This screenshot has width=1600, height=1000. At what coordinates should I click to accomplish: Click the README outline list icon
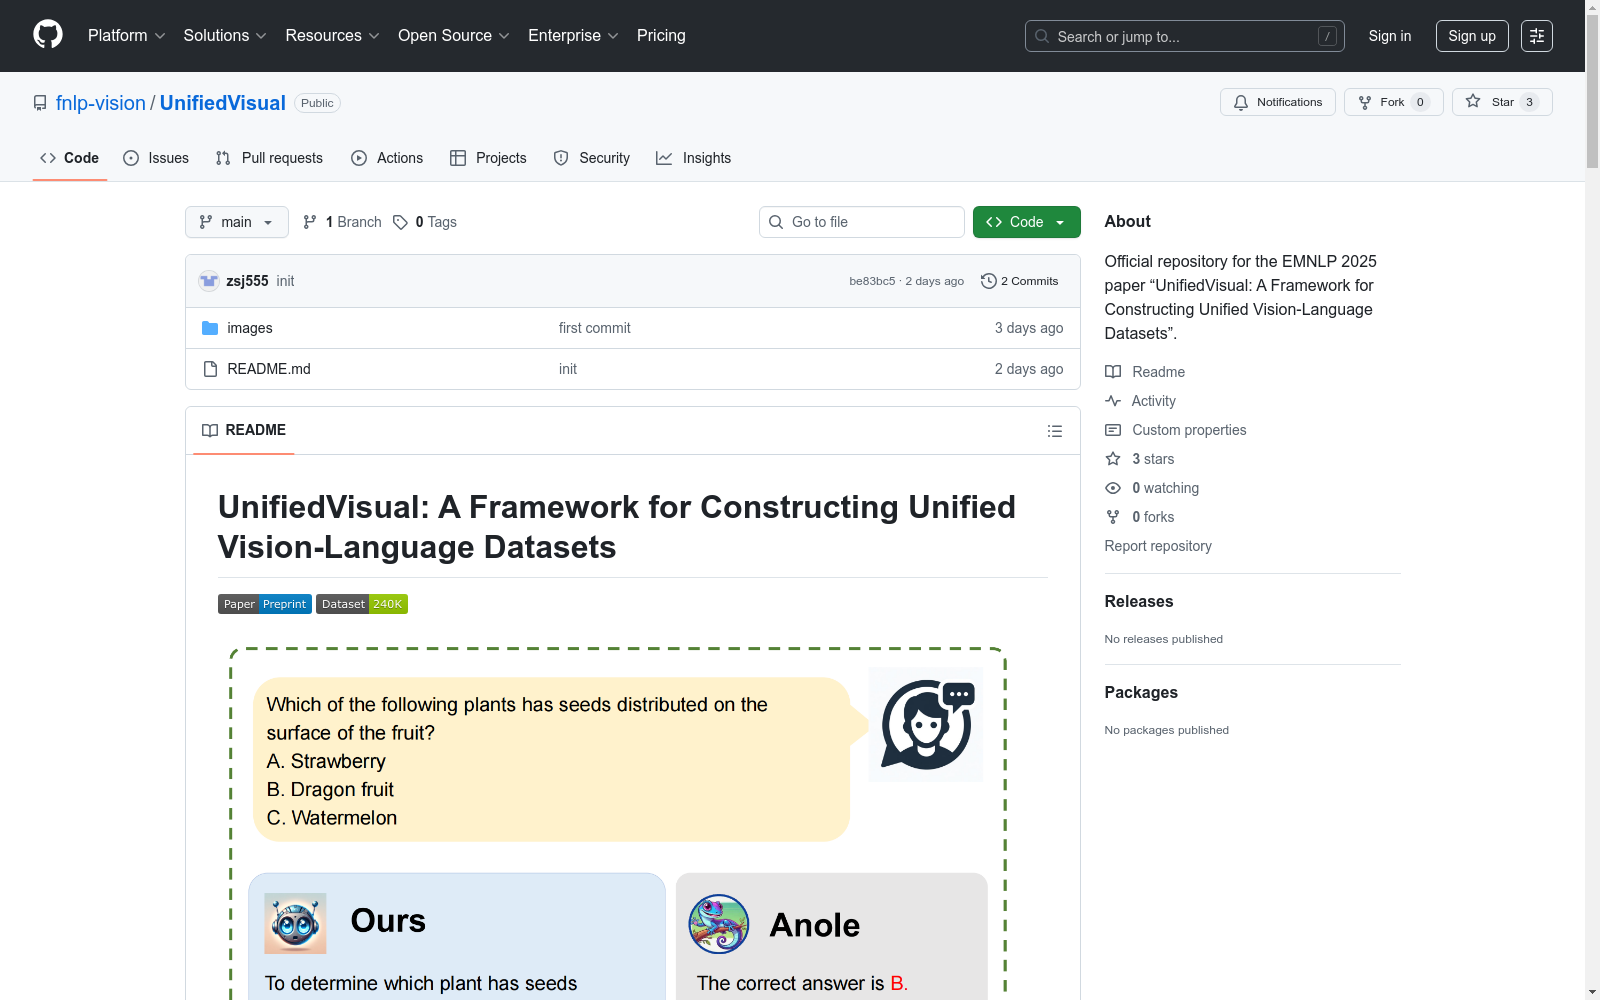tap(1055, 431)
